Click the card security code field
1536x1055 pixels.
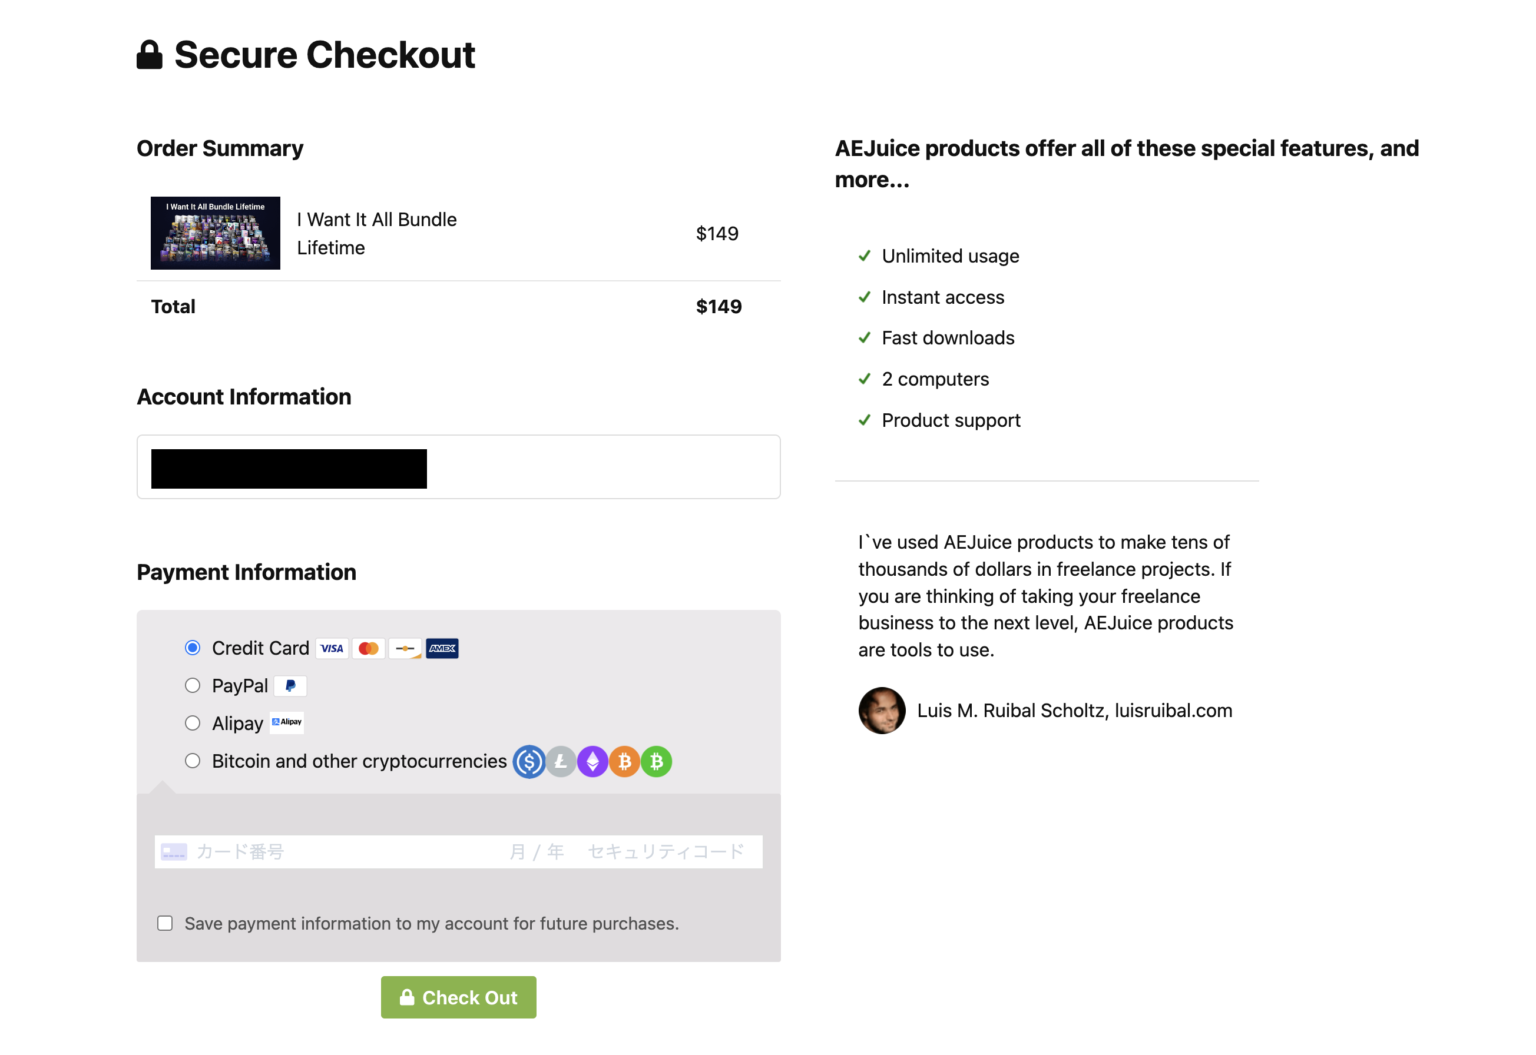(666, 852)
